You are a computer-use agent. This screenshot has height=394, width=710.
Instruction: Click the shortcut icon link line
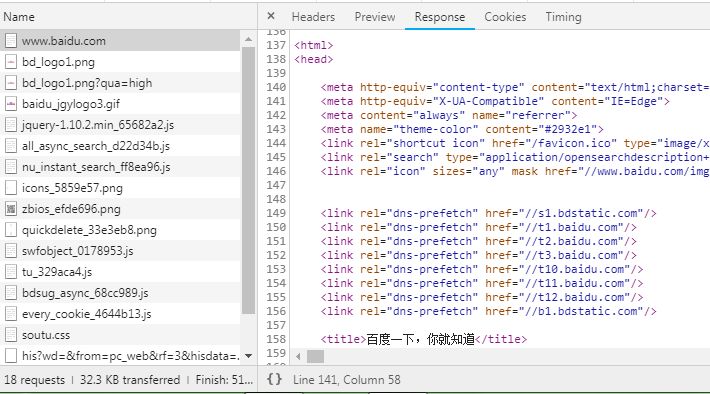coord(515,143)
